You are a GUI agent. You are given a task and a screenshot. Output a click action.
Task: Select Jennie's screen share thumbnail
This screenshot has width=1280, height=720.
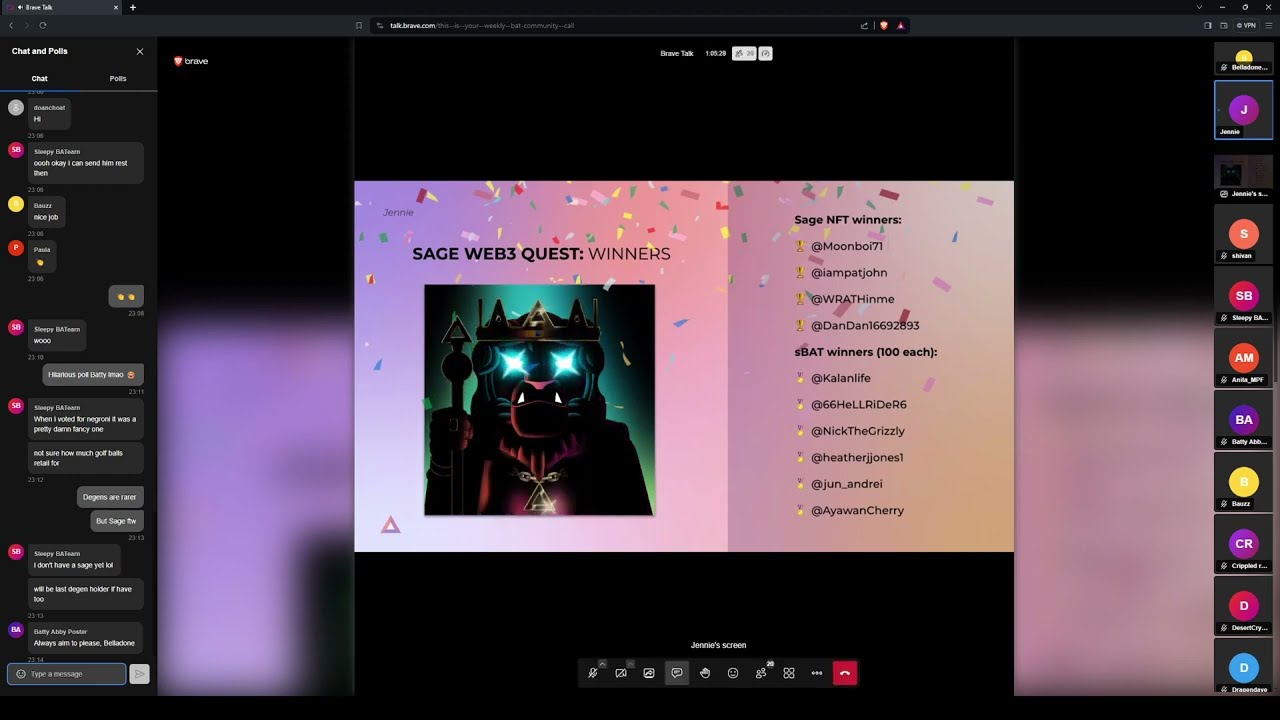[1244, 177]
